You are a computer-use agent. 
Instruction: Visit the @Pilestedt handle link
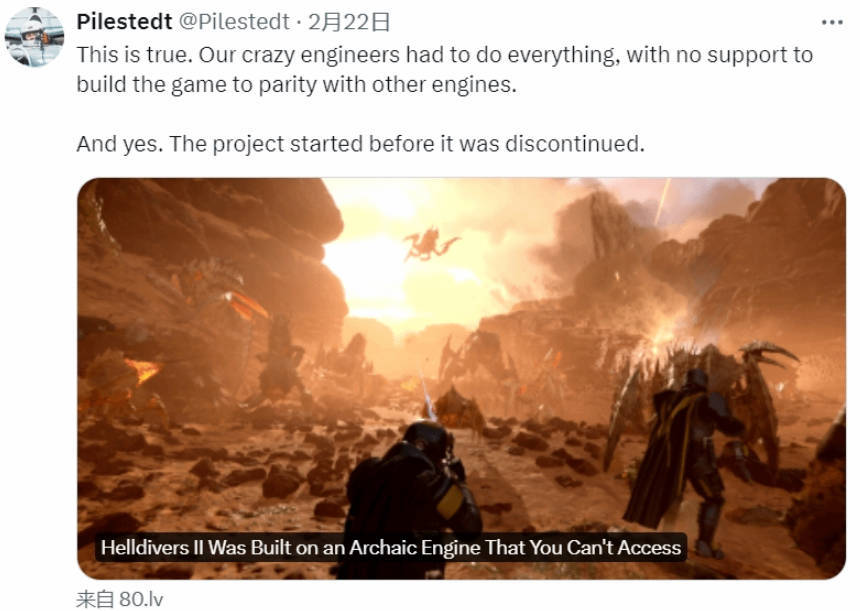point(234,22)
